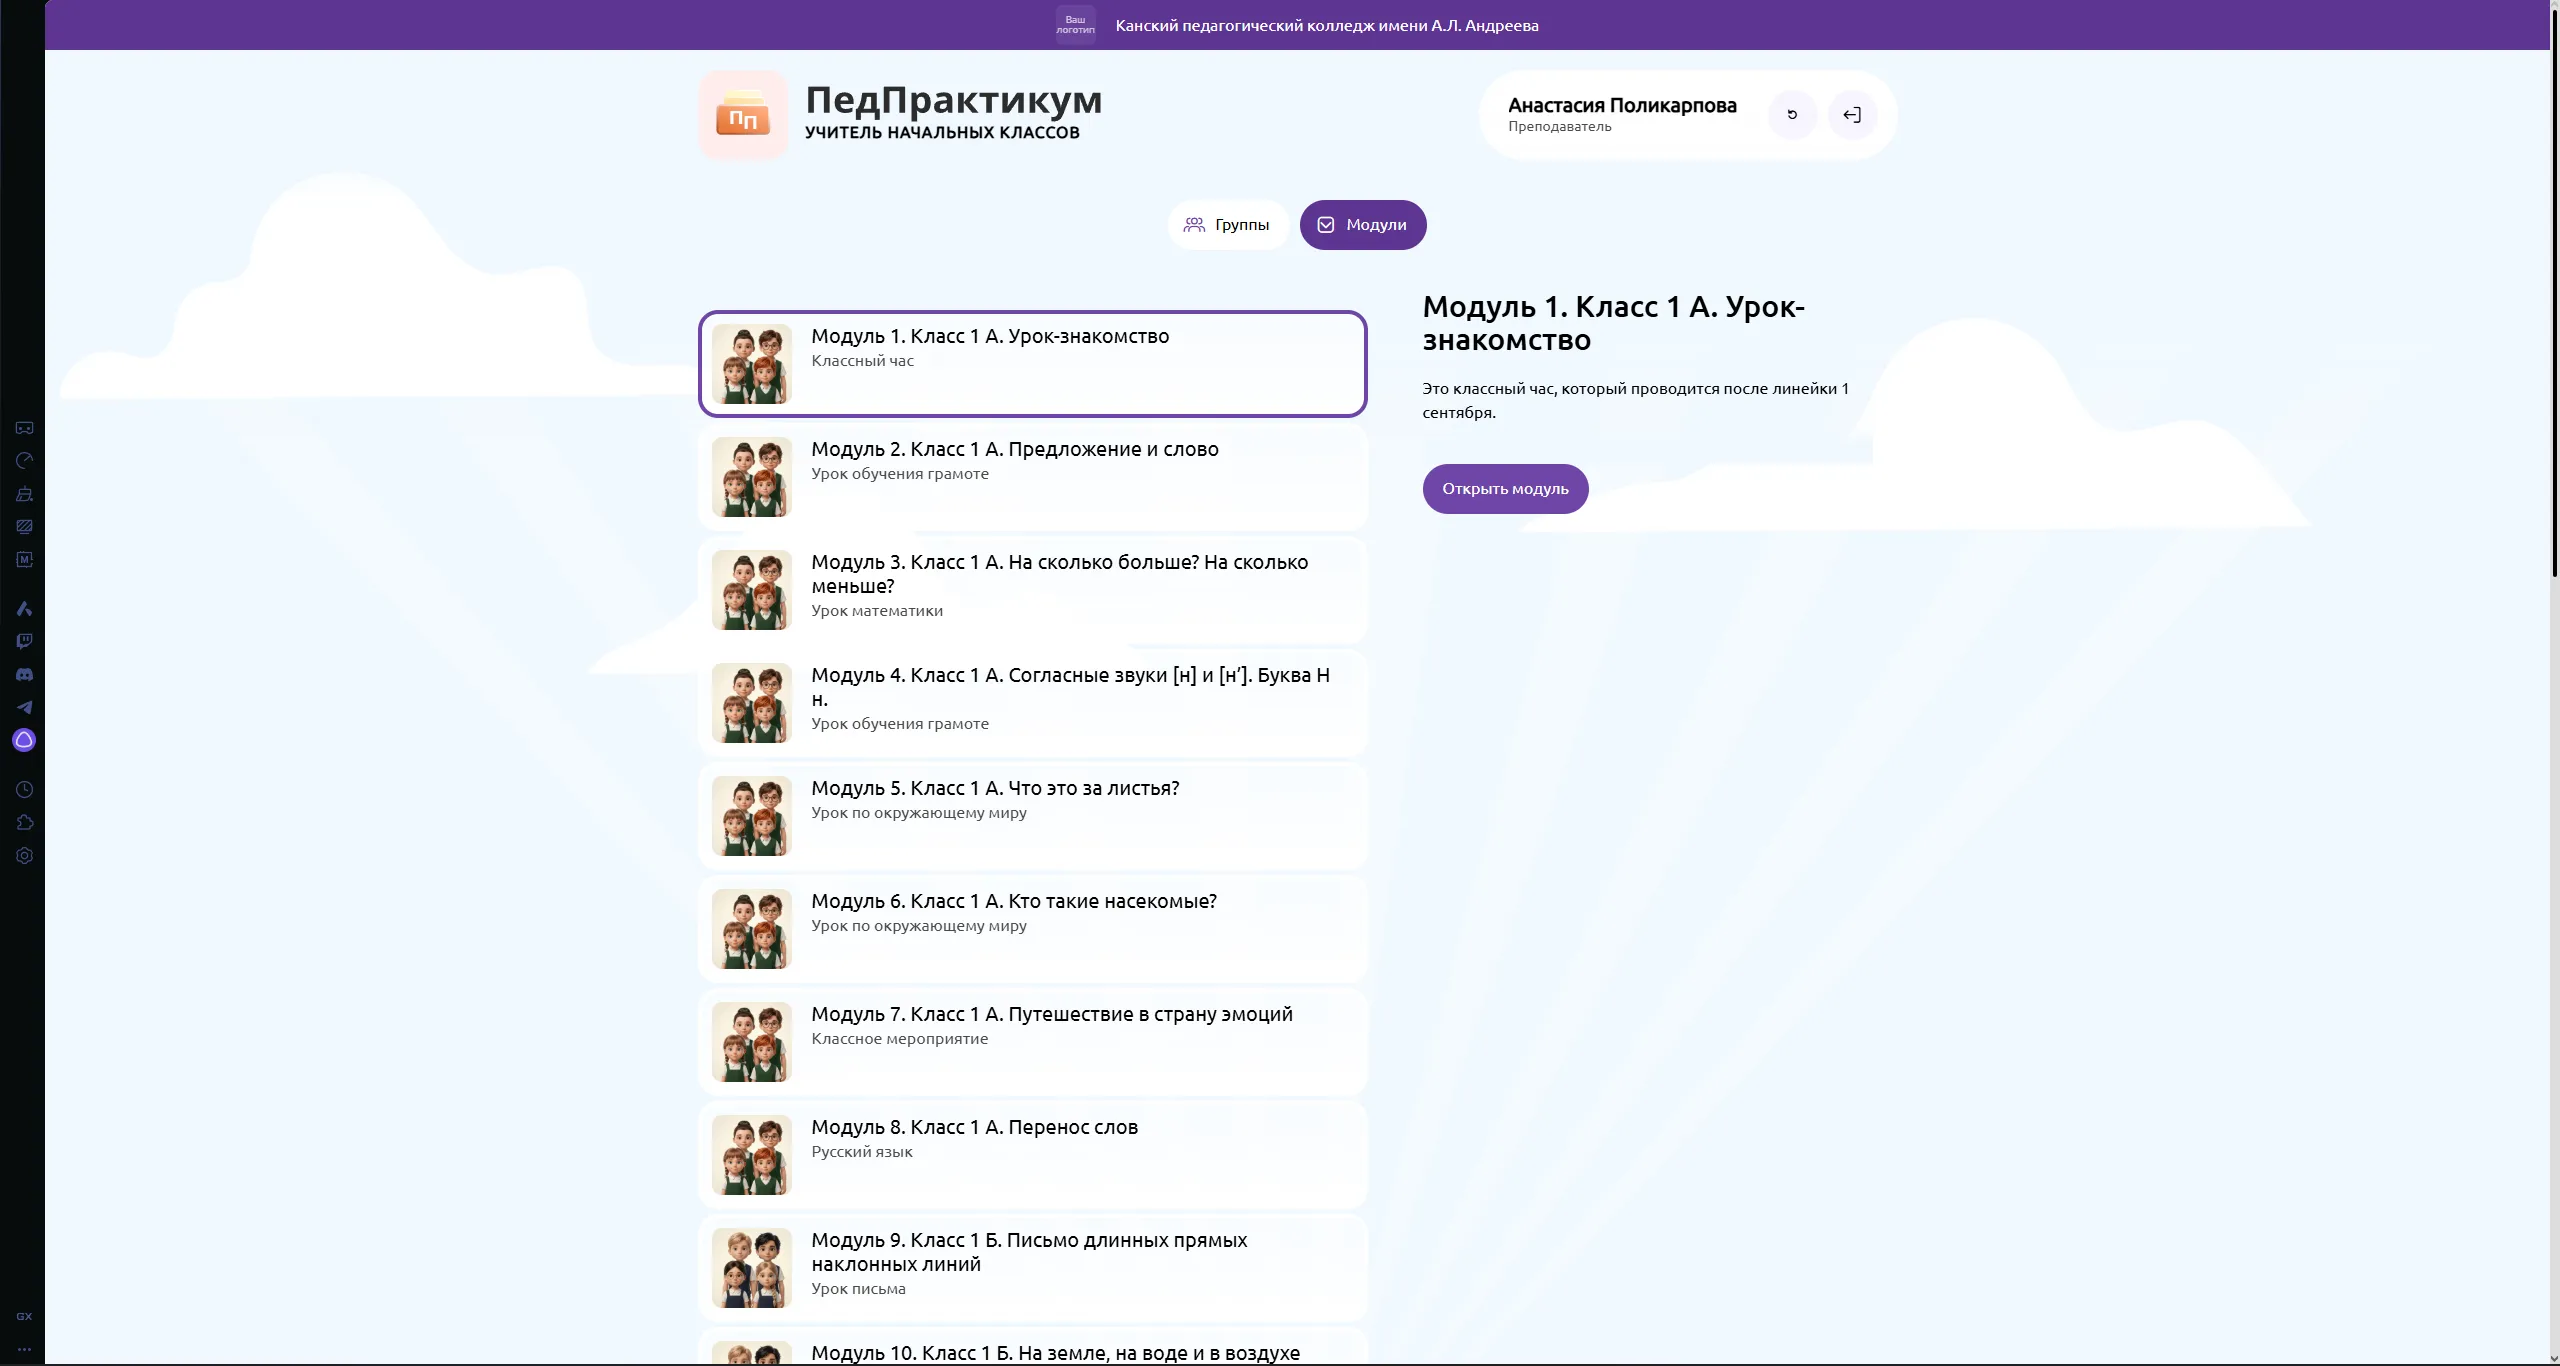Screen dimensions: 2560x1366
Task: Select Модуль 4 Согласные звуки card
Action: tap(1032, 703)
